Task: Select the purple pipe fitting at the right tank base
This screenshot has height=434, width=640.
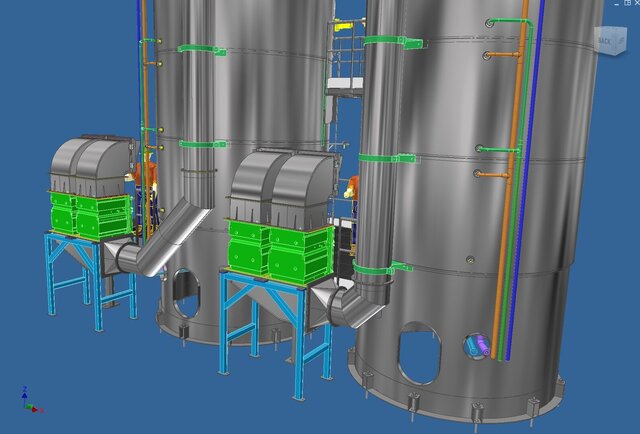Action: pos(477,347)
